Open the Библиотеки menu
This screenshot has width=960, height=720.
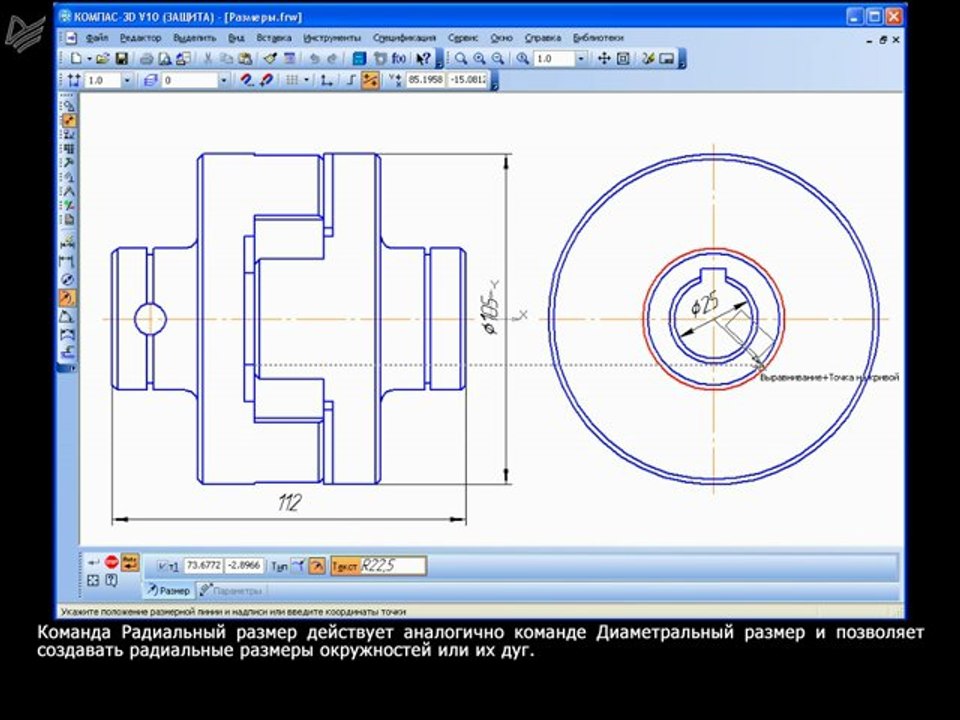[598, 38]
